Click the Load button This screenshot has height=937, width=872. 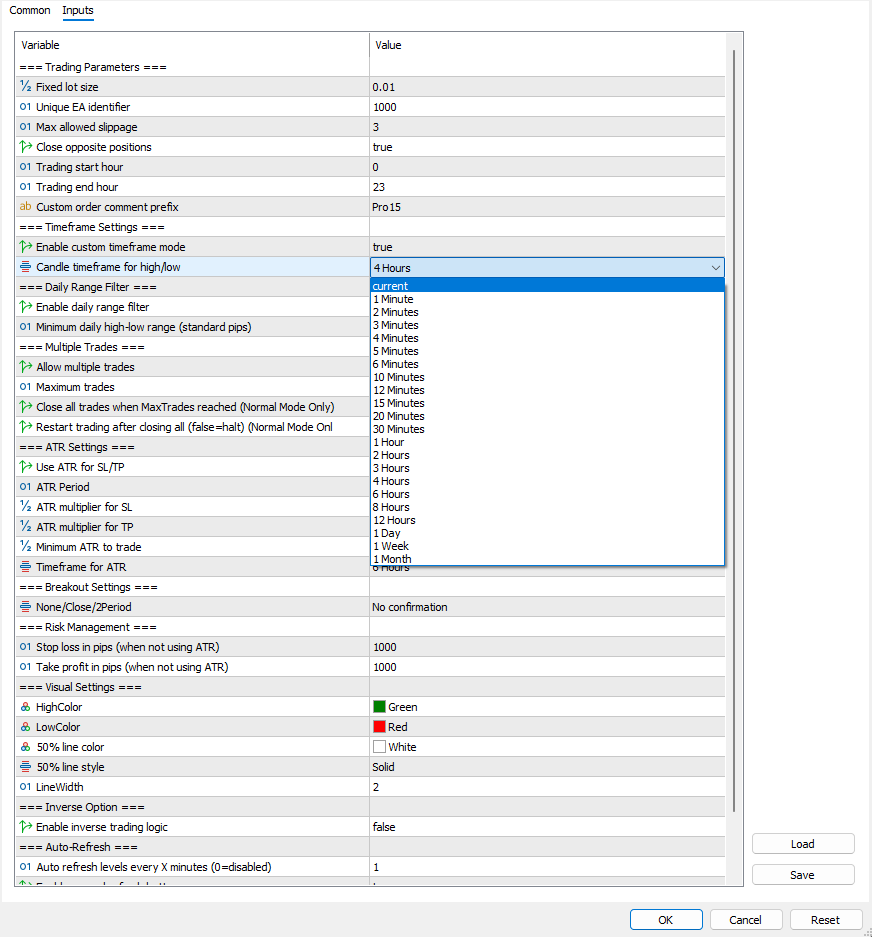(x=803, y=844)
